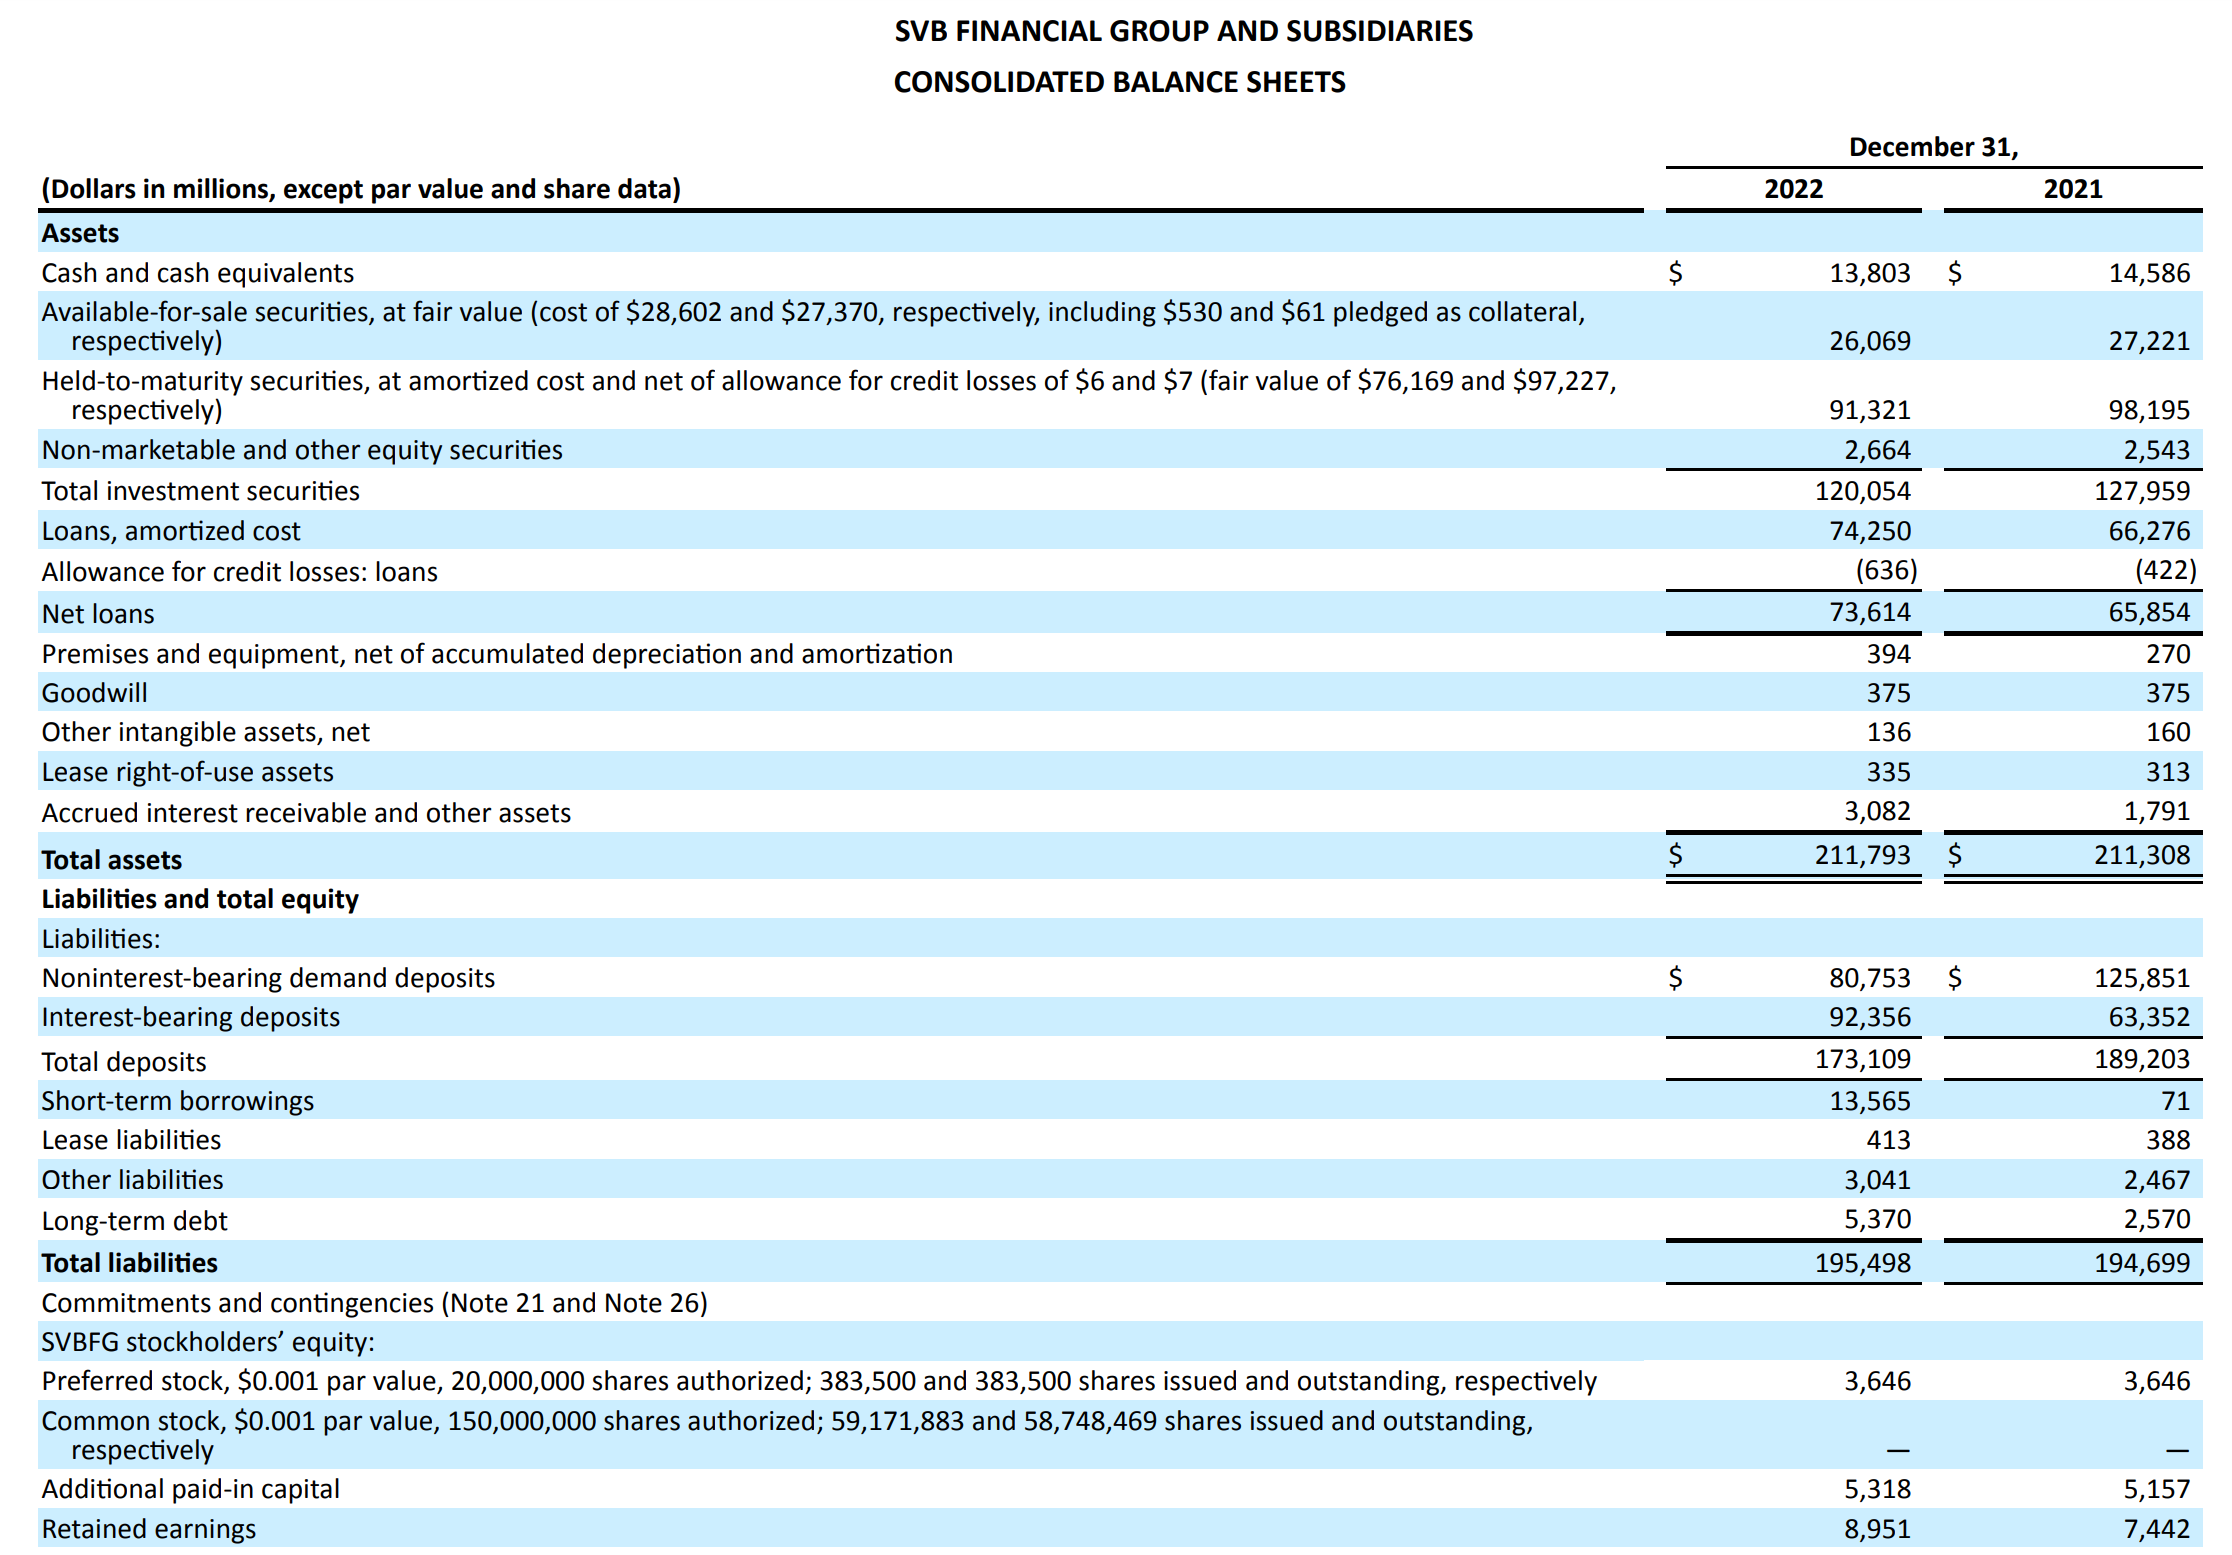Select the Total liabilities bold label
Image resolution: width=2232 pixels, height=1555 pixels.
point(129,1263)
